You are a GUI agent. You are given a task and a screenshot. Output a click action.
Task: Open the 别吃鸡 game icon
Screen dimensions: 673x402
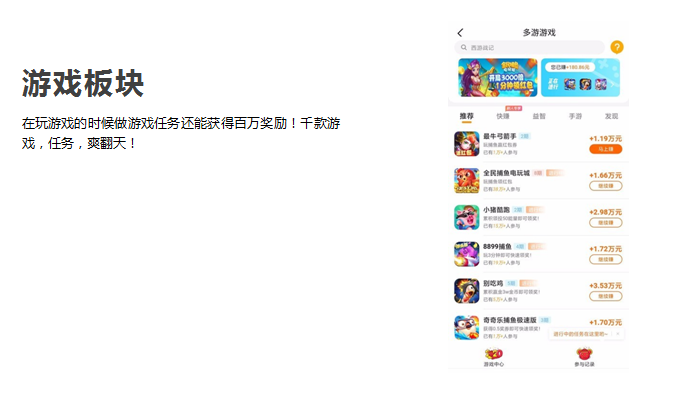(x=467, y=291)
